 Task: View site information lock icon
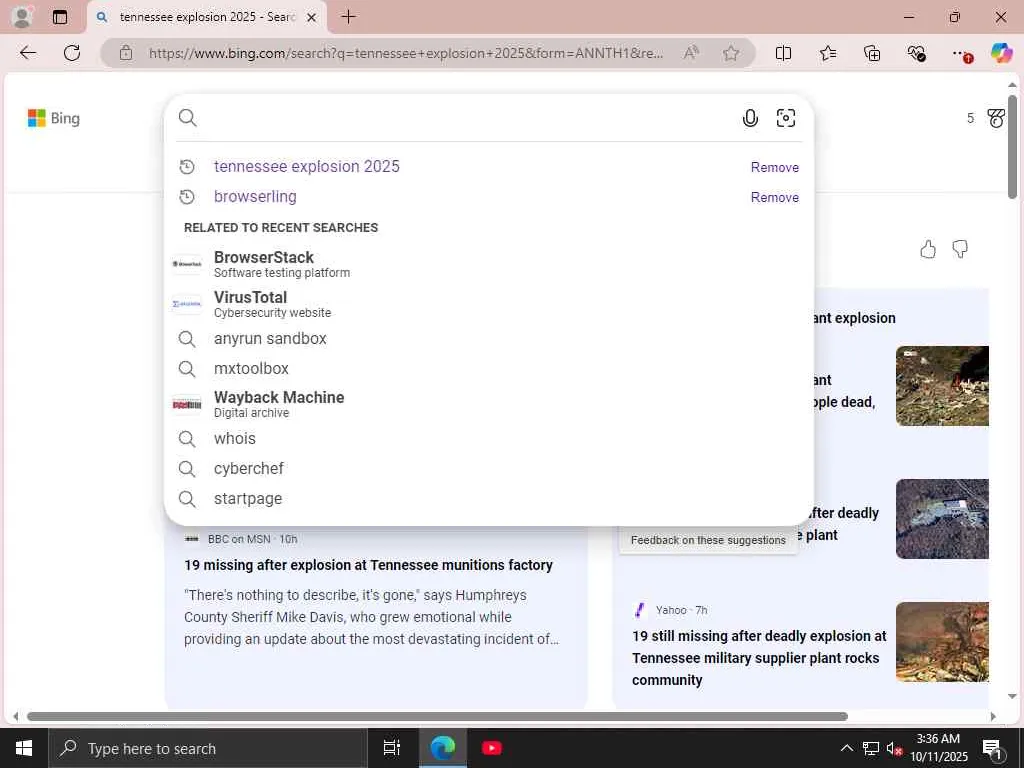click(x=126, y=53)
